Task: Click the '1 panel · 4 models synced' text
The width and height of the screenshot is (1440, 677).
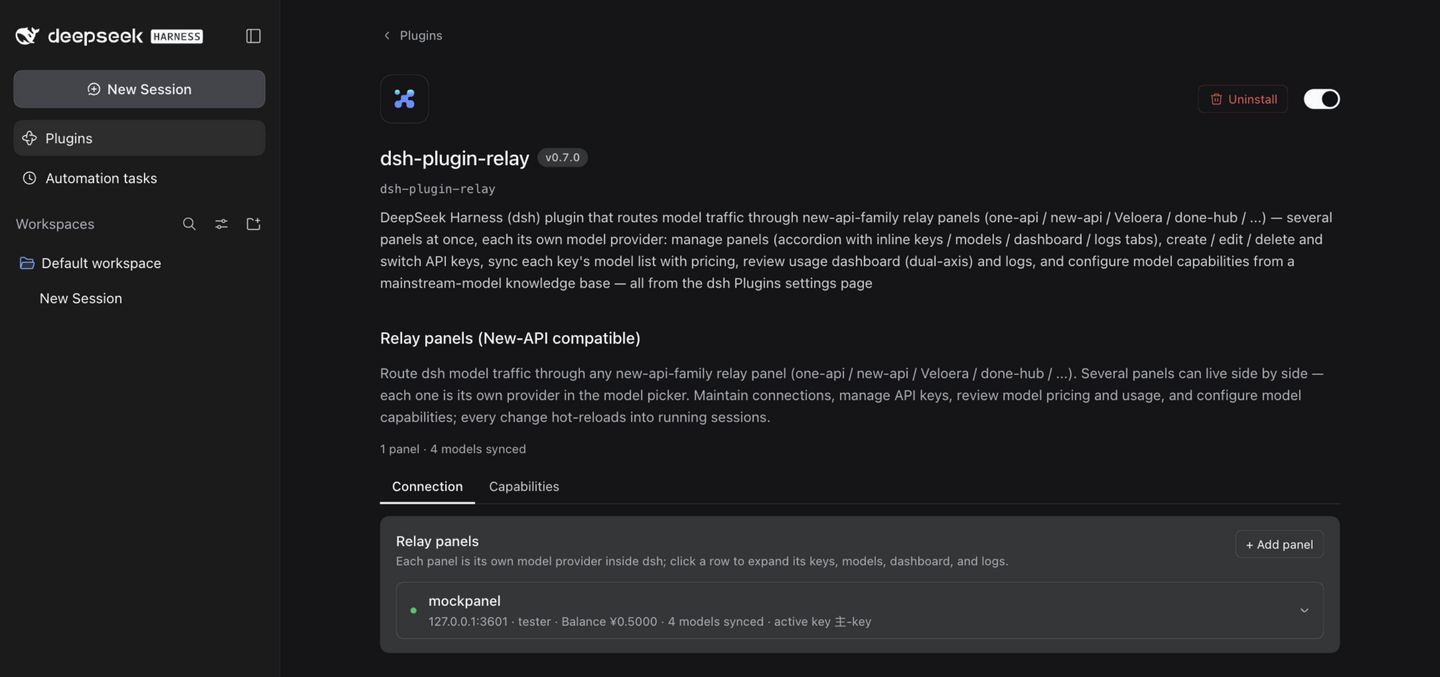Action: click(x=453, y=449)
